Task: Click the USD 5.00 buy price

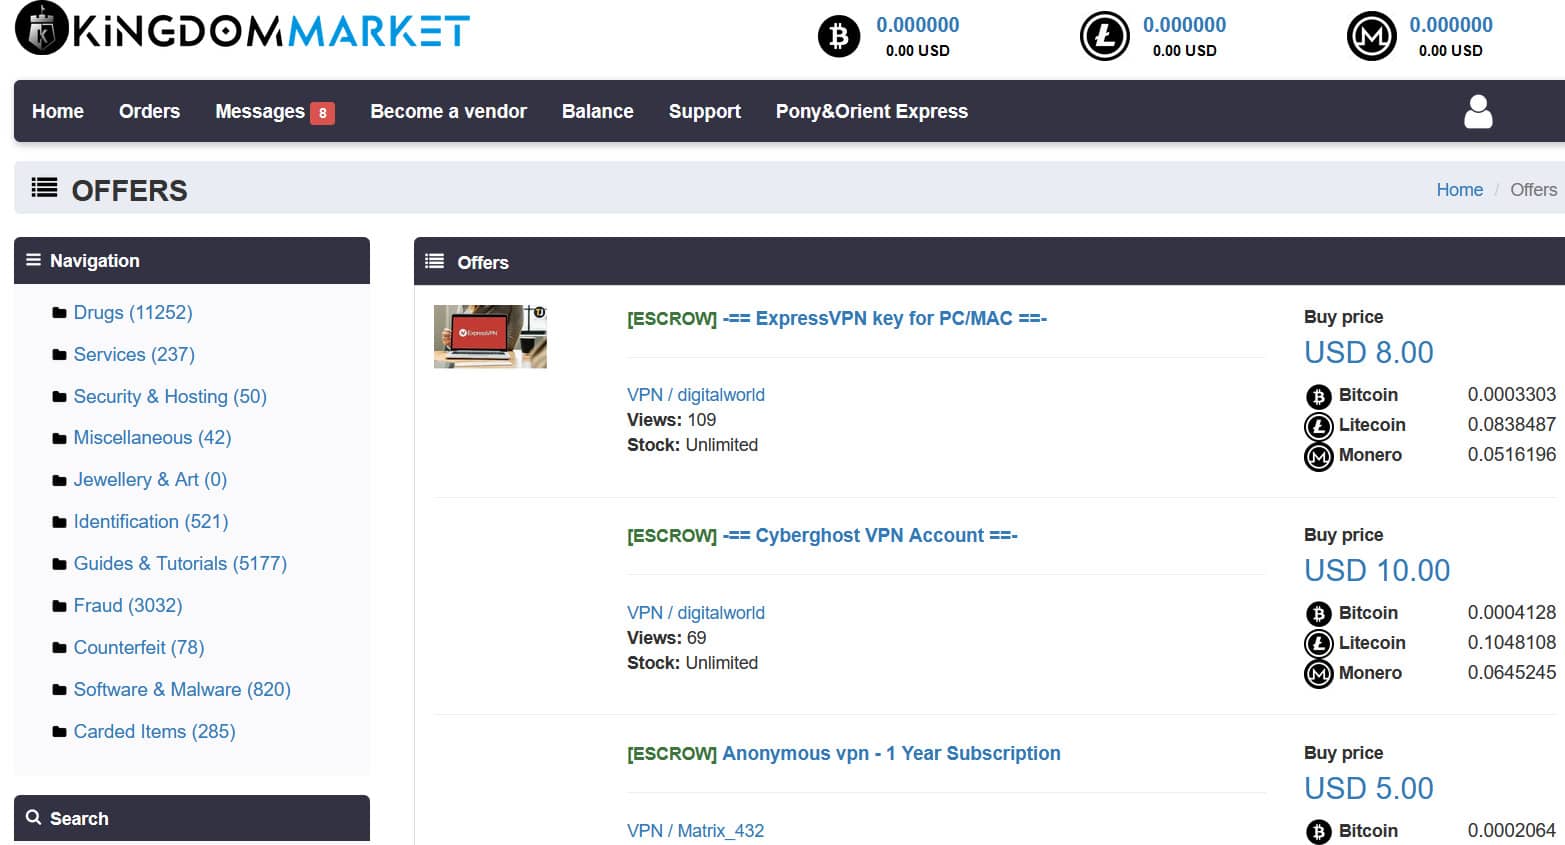Action: 1369,788
